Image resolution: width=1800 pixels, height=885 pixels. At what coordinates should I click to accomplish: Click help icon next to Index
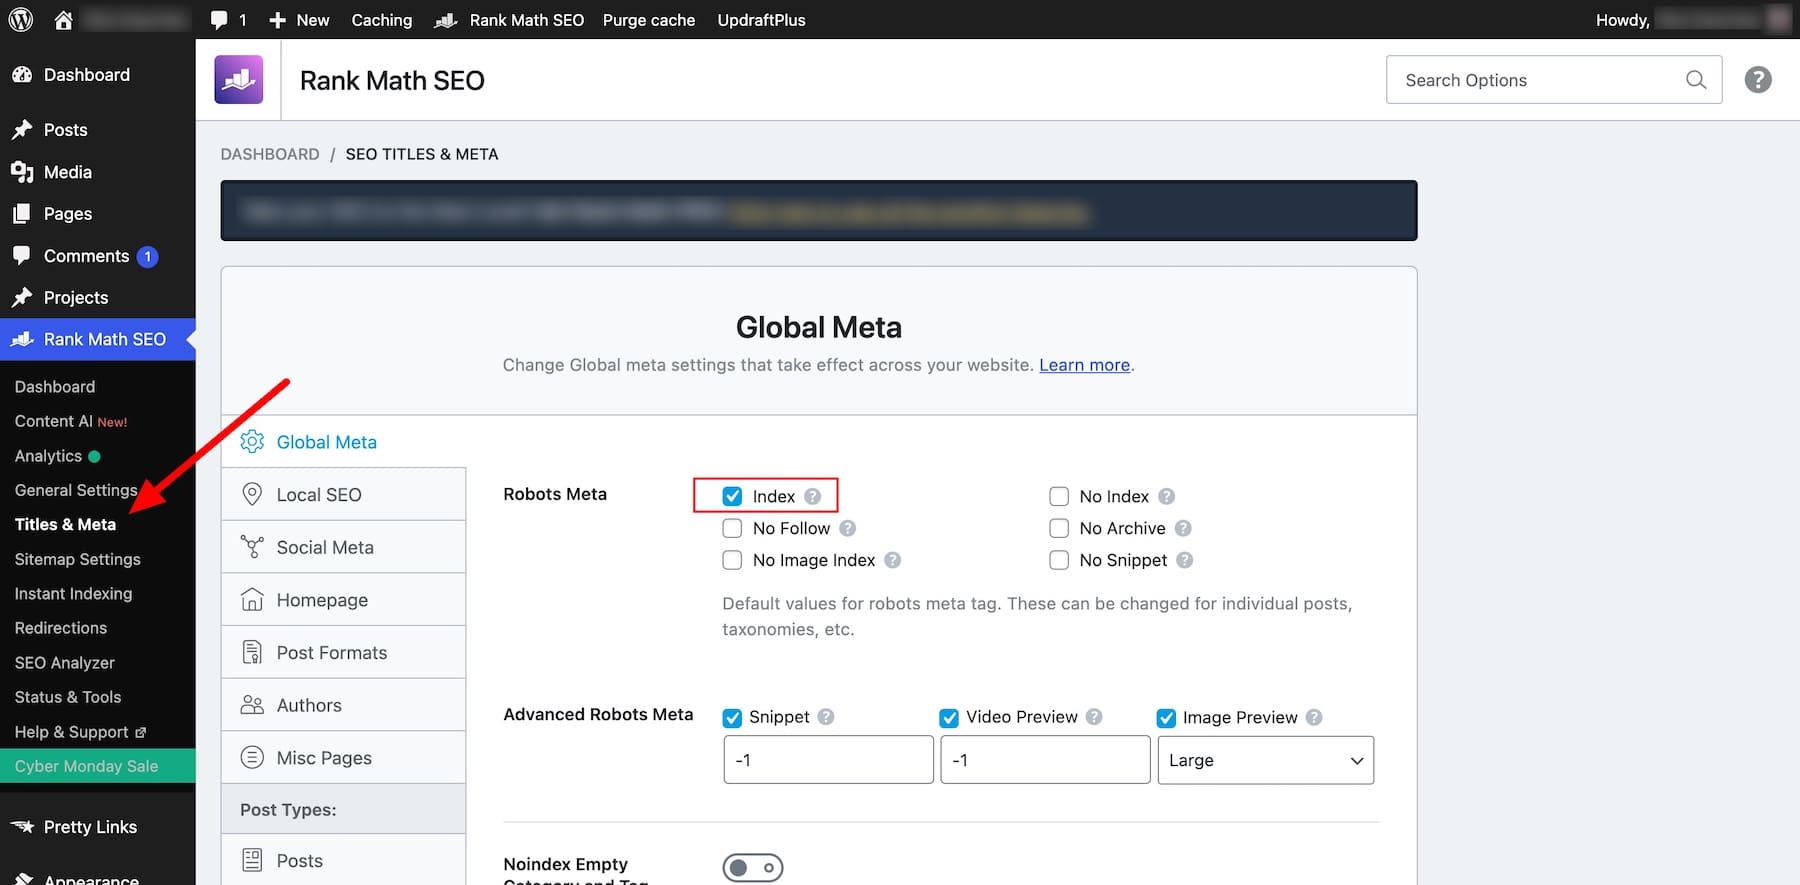tap(813, 497)
